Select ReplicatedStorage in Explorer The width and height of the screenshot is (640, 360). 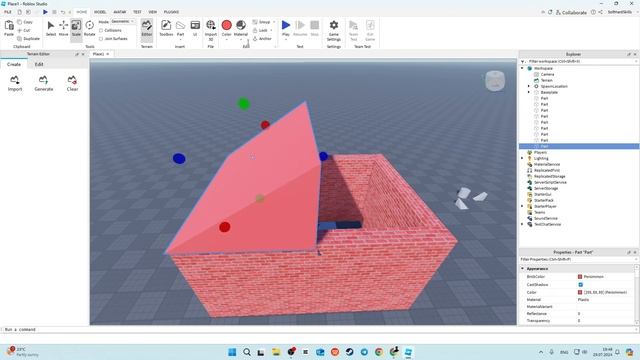[549, 176]
